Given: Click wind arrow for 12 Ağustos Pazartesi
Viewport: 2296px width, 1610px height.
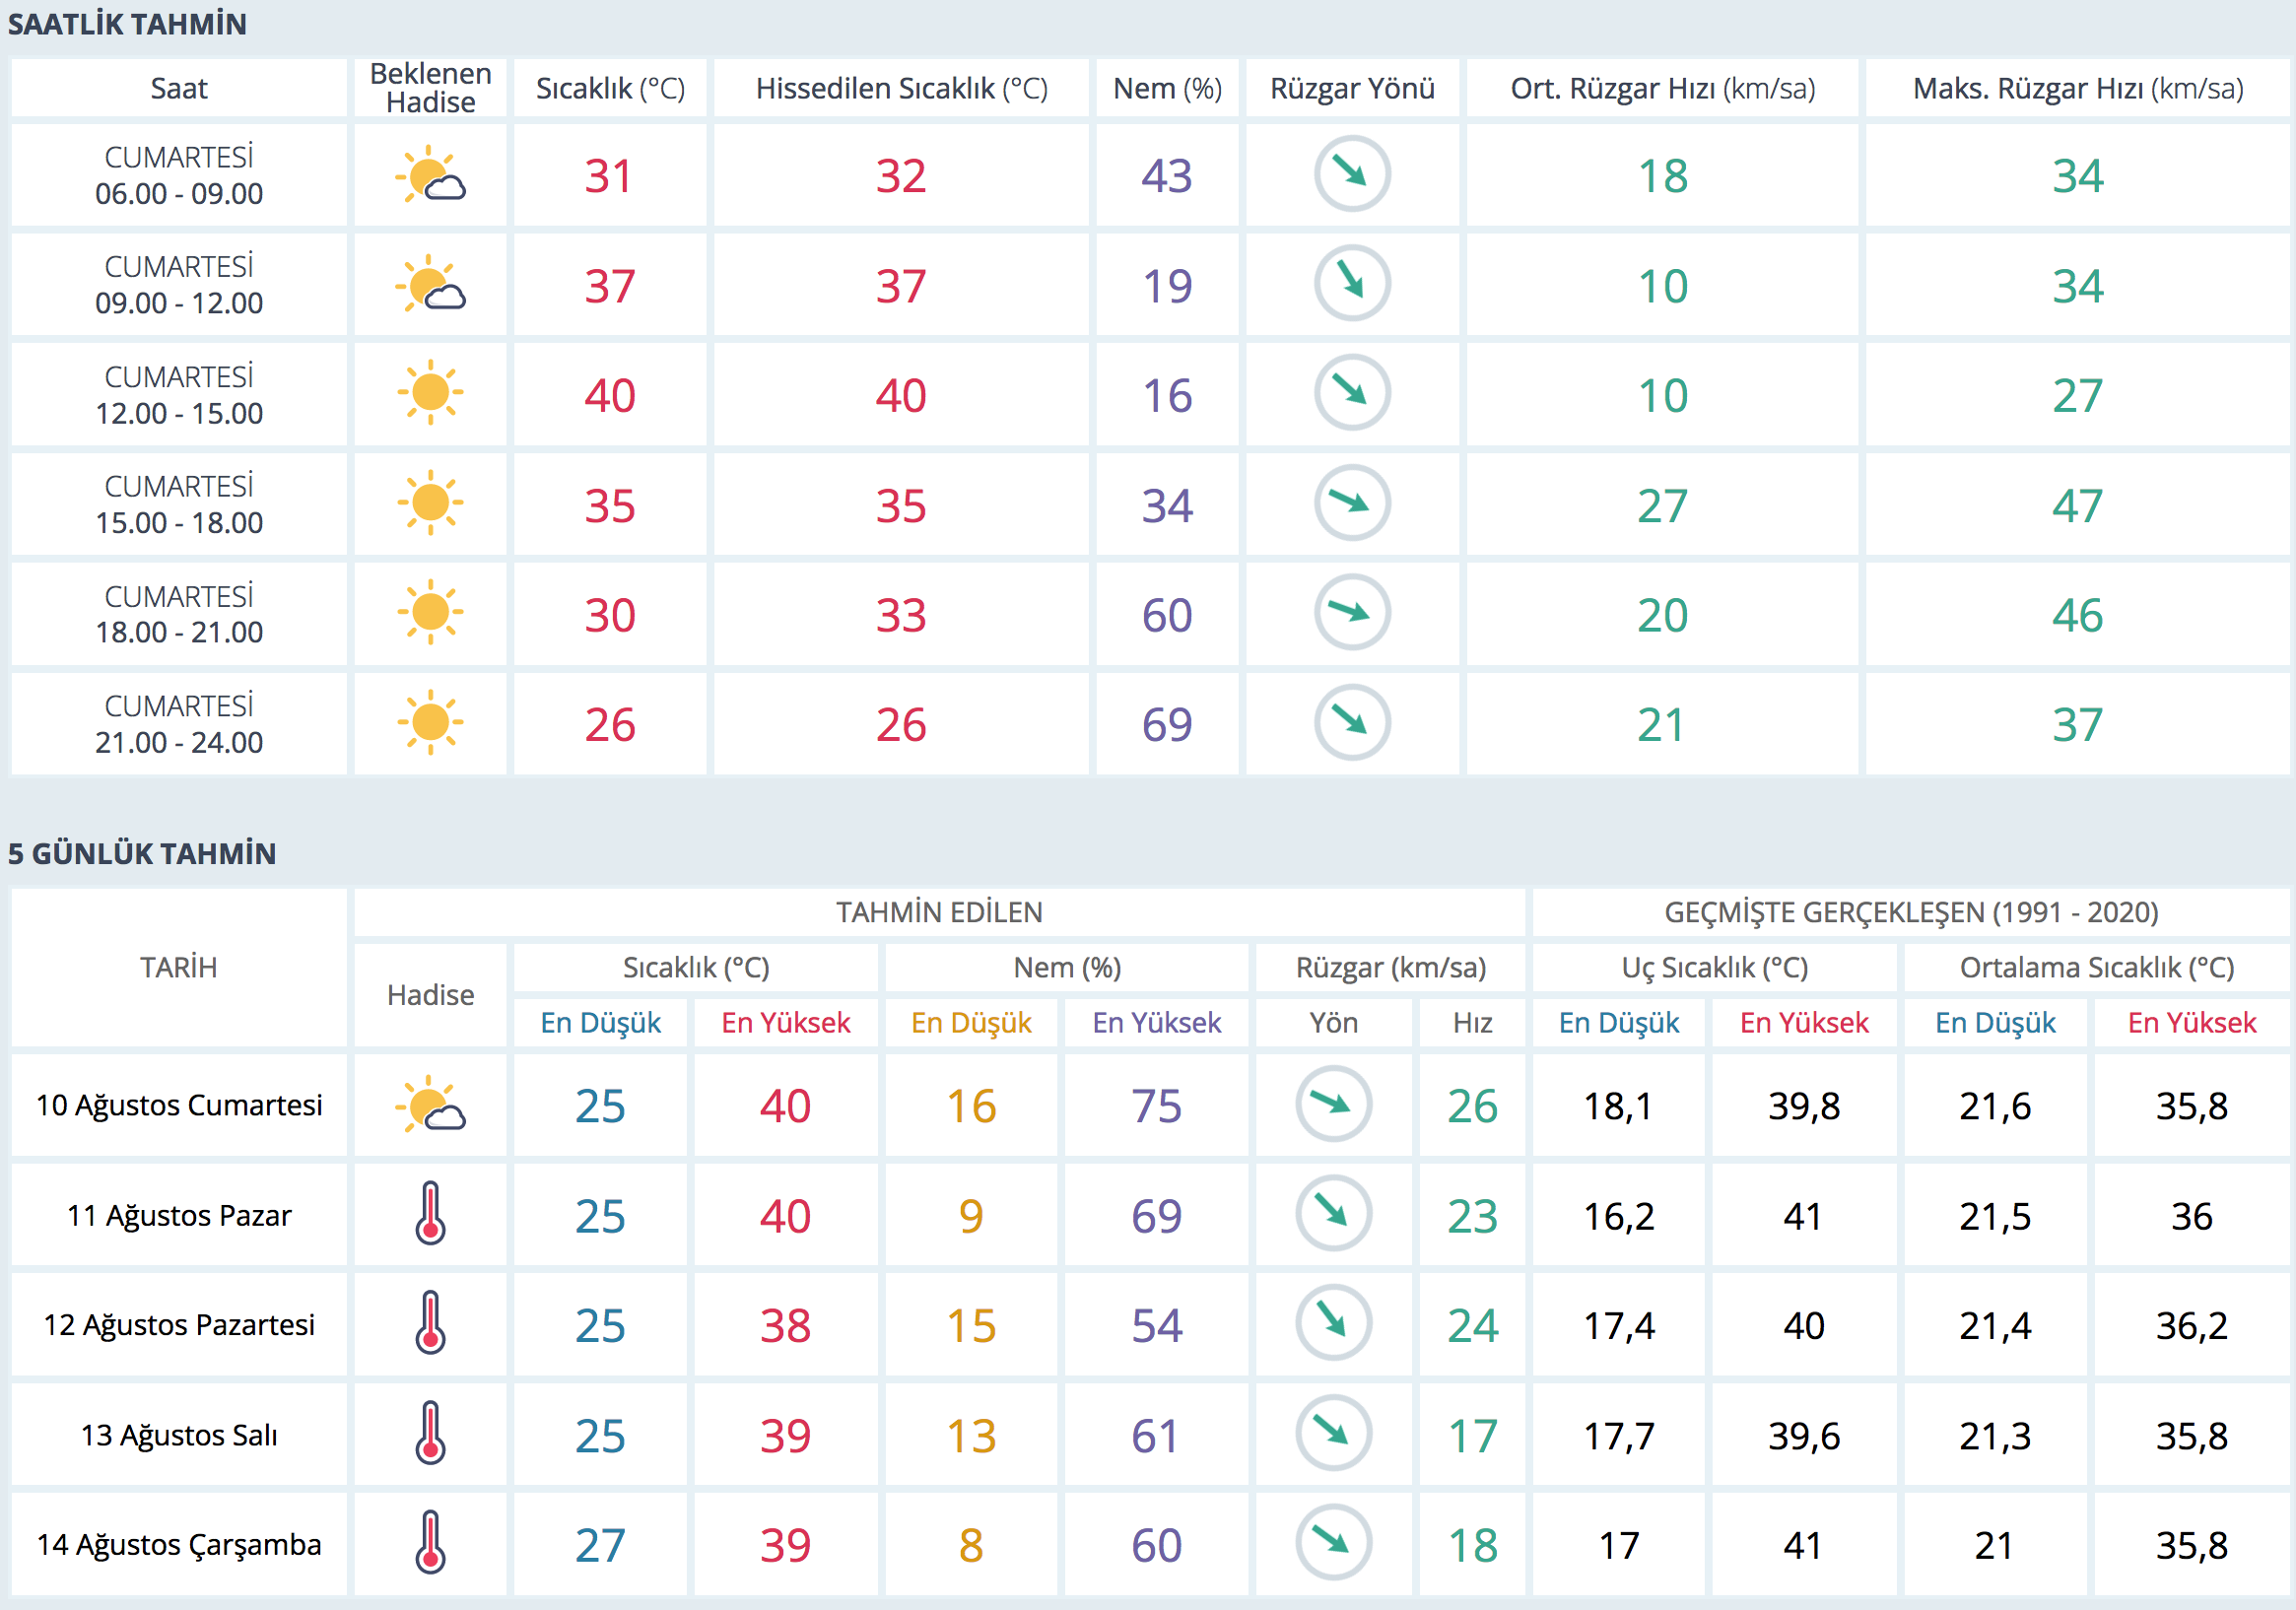Looking at the screenshot, I should pyautogui.click(x=1333, y=1323).
